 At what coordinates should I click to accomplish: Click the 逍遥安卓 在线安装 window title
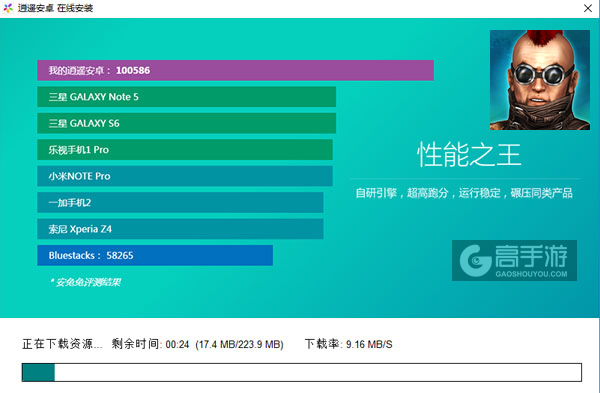coord(55,8)
